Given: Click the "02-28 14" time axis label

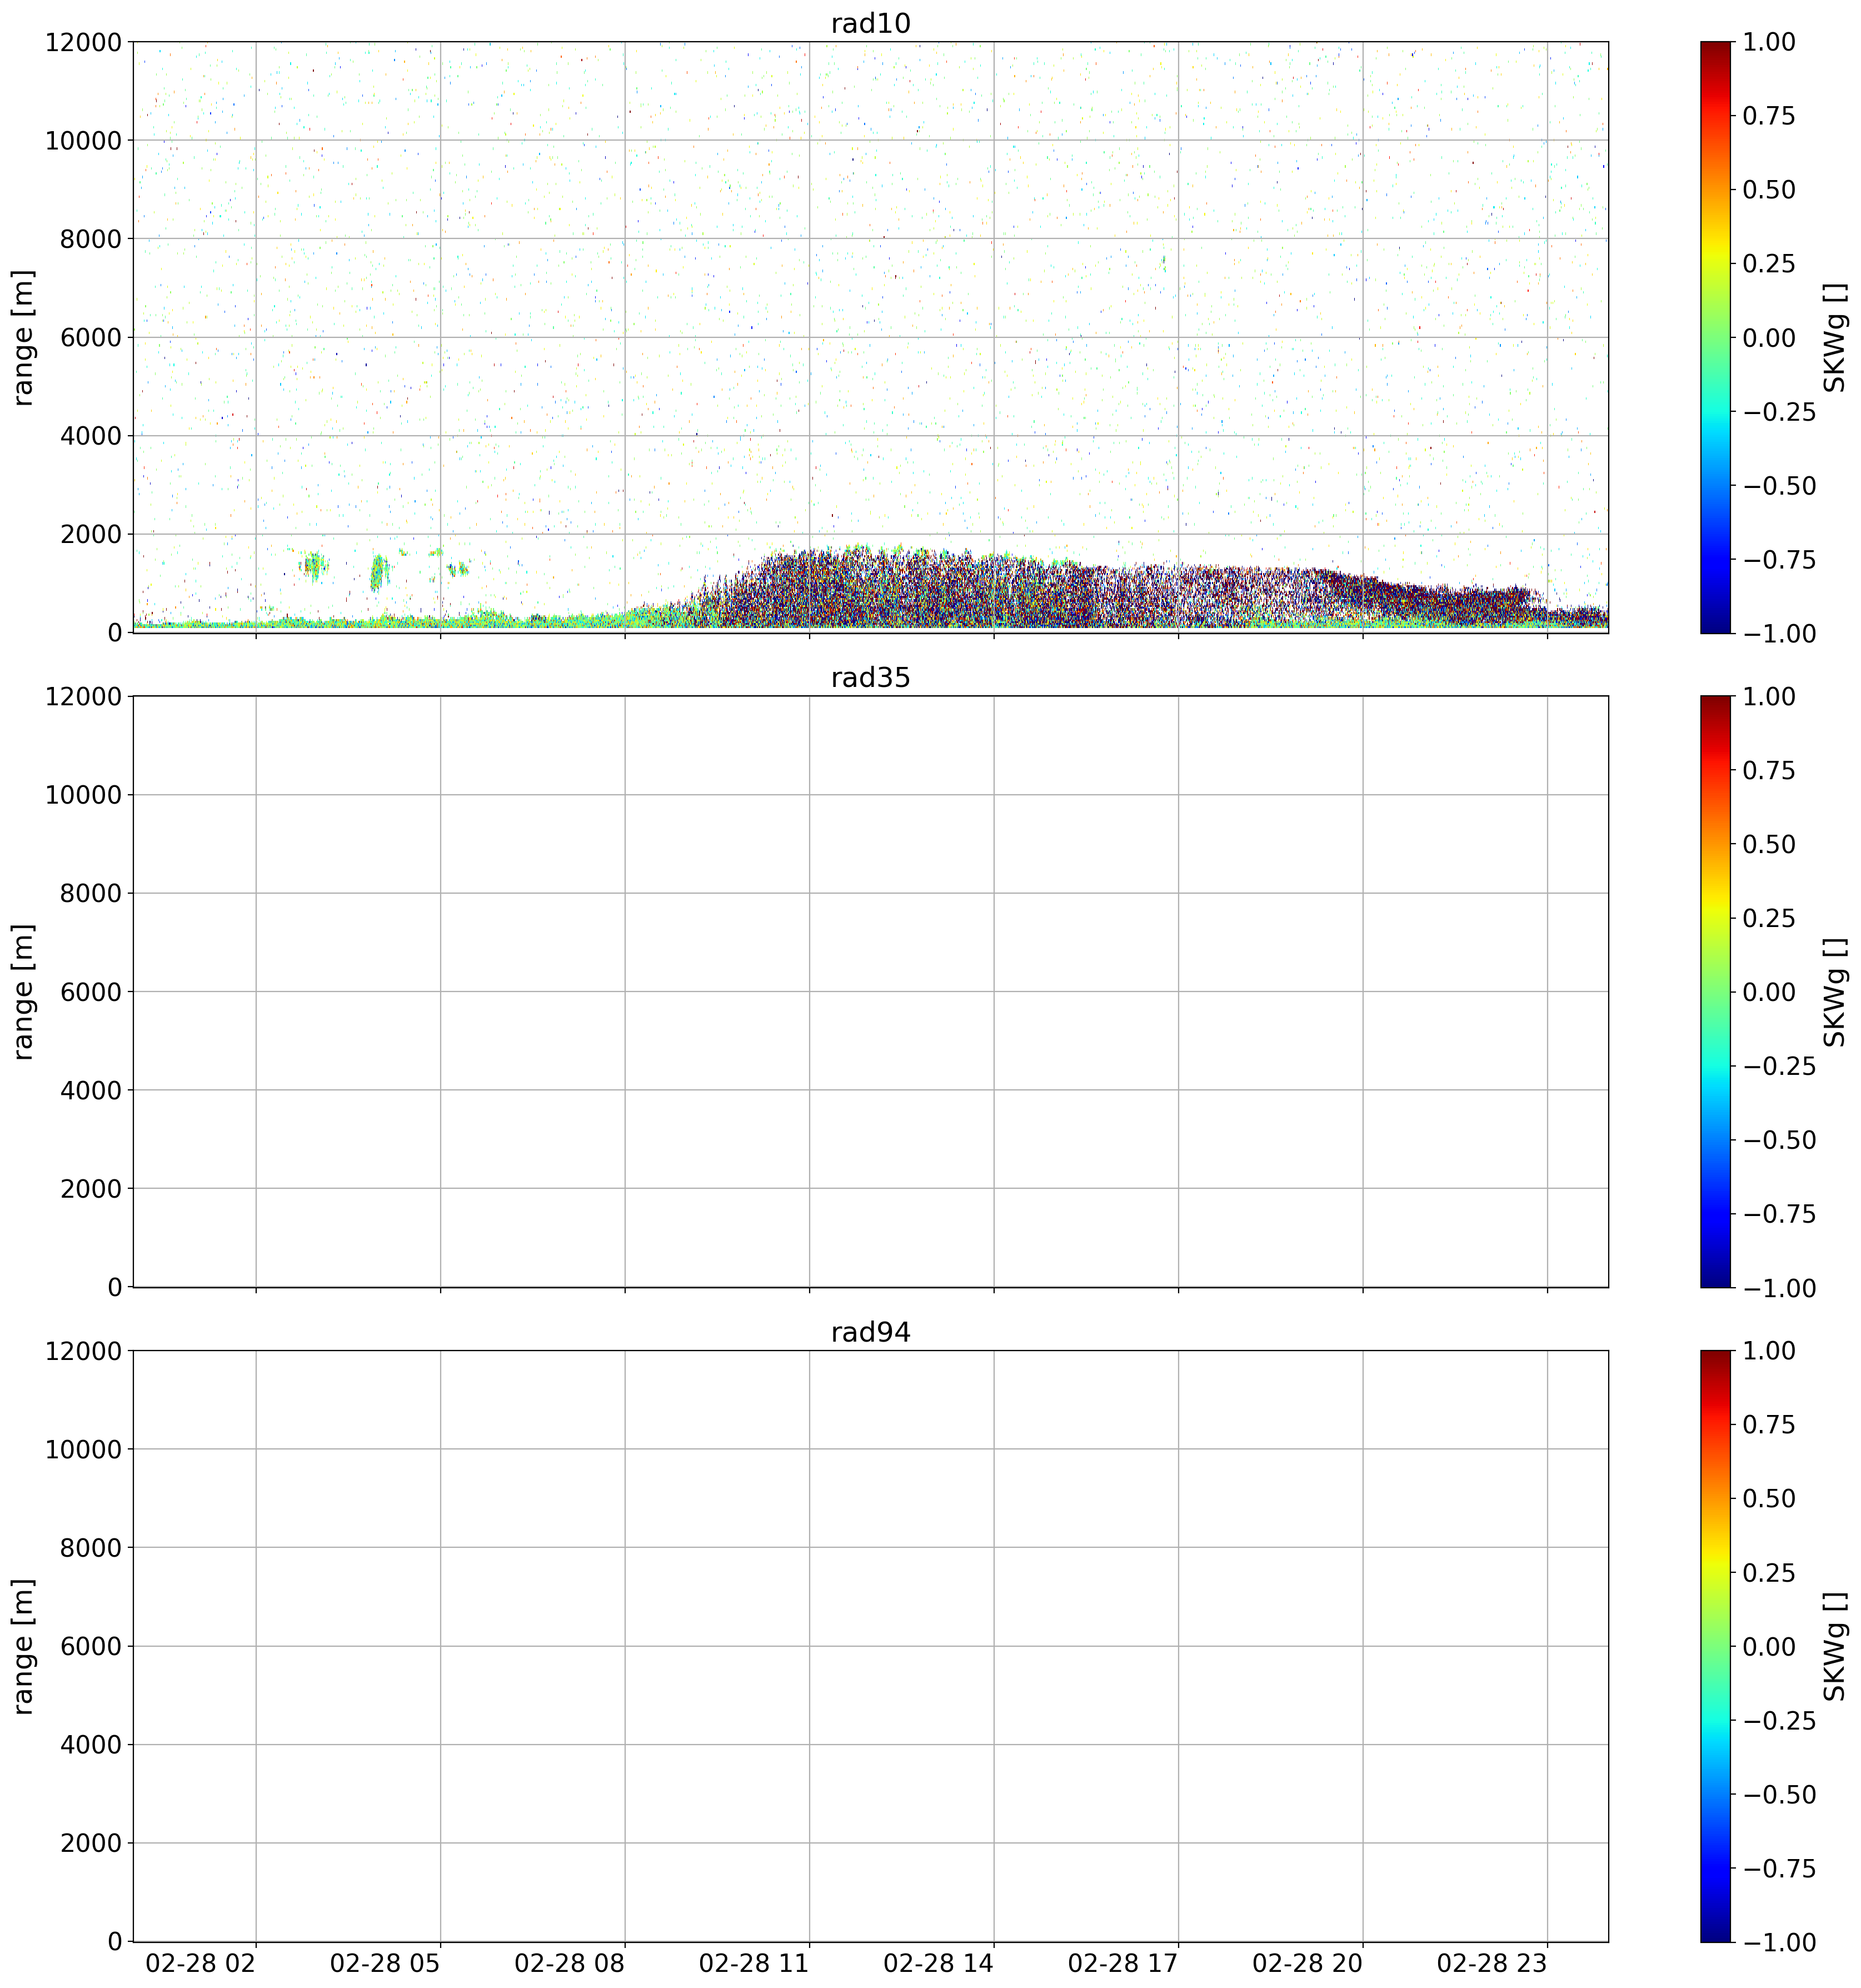Looking at the screenshot, I should [x=938, y=1963].
